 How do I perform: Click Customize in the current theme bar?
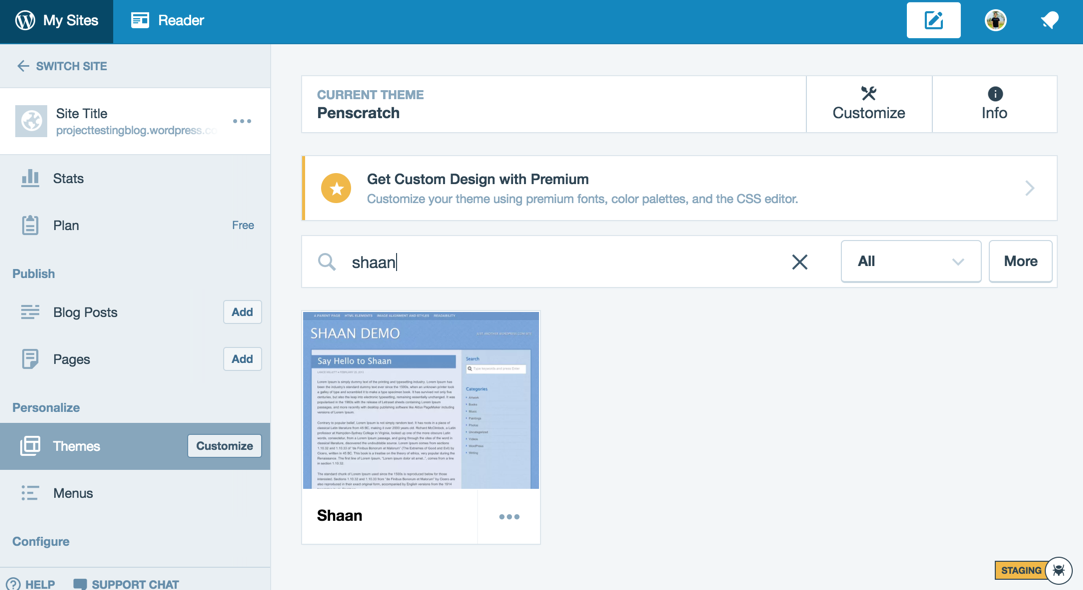(869, 104)
